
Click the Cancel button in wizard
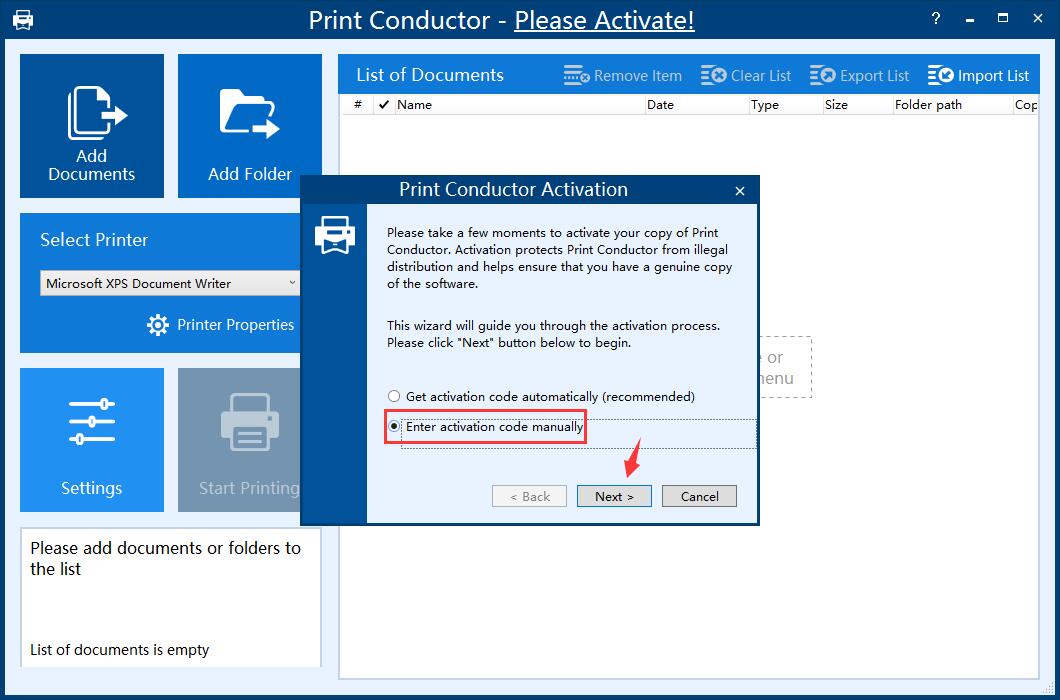(x=700, y=496)
